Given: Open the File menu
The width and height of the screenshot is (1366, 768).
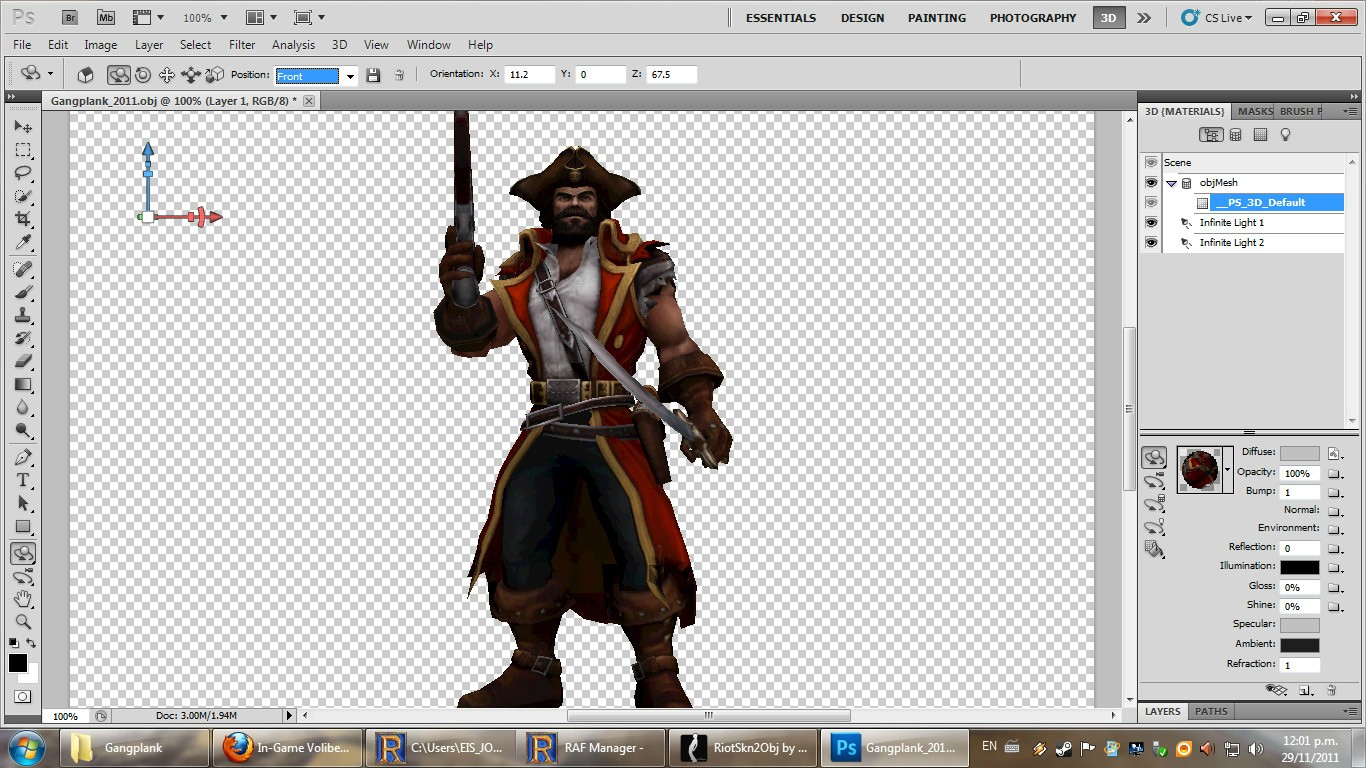Looking at the screenshot, I should coord(22,45).
